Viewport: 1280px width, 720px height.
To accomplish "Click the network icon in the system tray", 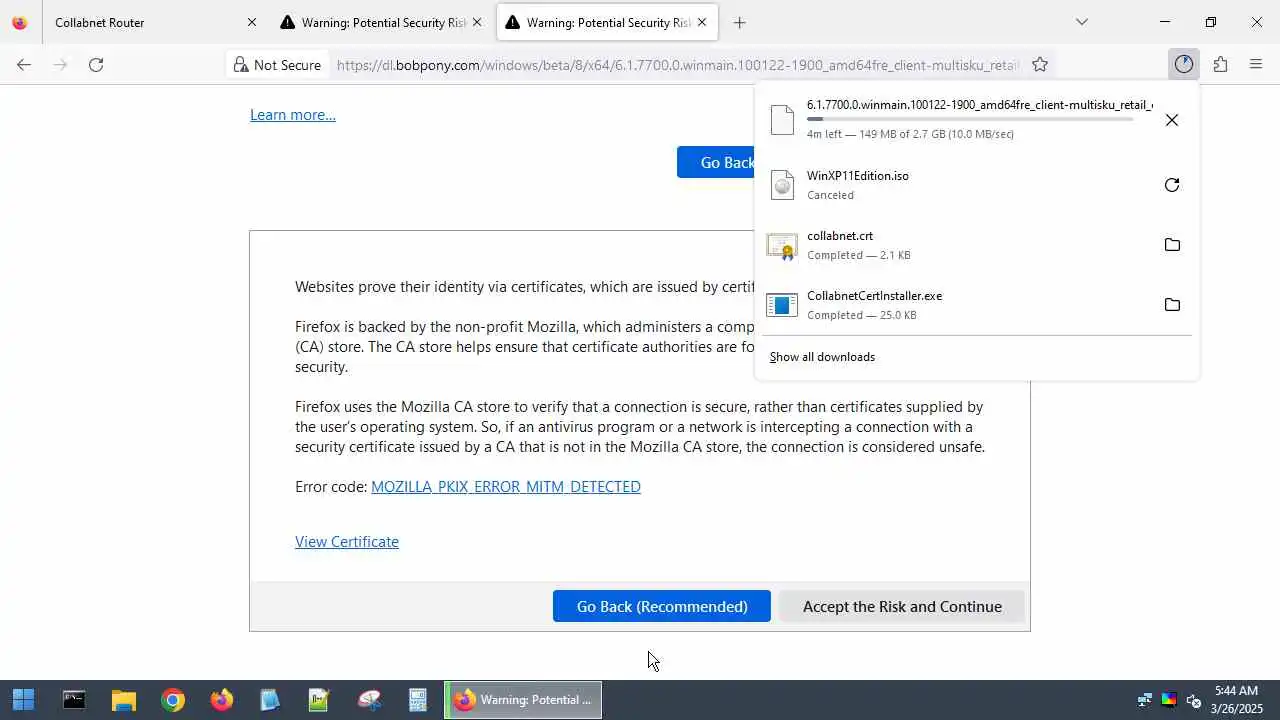I will (x=1145, y=700).
